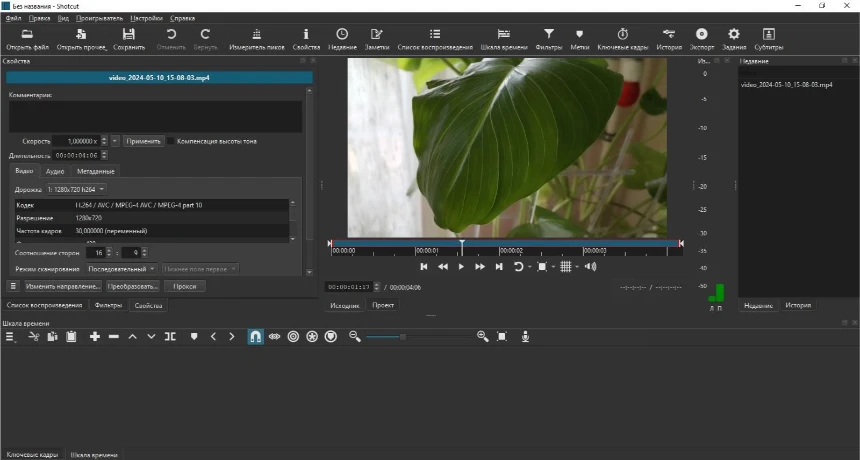Image resolution: width=860 pixels, height=460 pixels.
Task: Click record audio microphone icon
Action: click(525, 337)
